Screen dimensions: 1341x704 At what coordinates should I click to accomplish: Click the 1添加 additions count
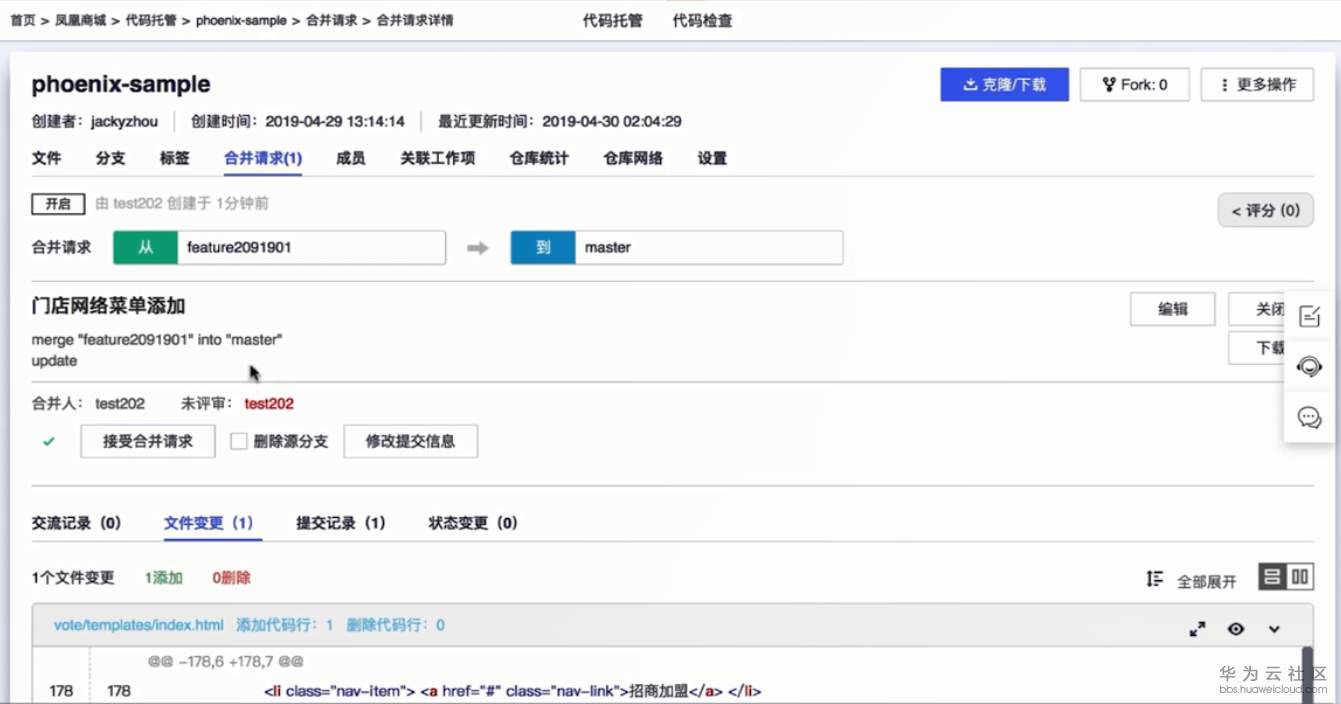(164, 578)
